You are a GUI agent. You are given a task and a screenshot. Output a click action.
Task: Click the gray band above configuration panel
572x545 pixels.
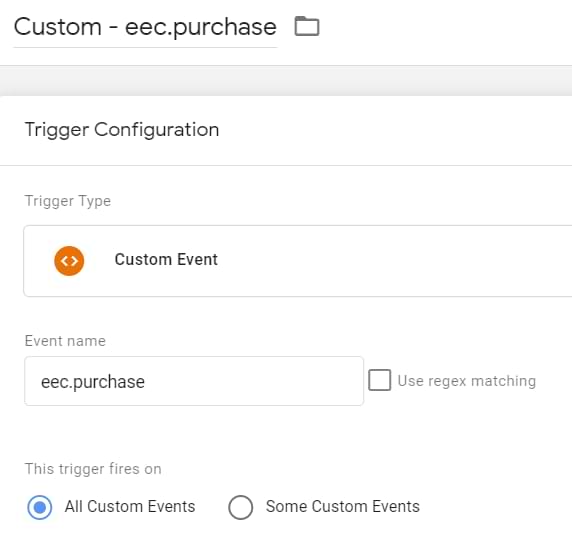286,81
